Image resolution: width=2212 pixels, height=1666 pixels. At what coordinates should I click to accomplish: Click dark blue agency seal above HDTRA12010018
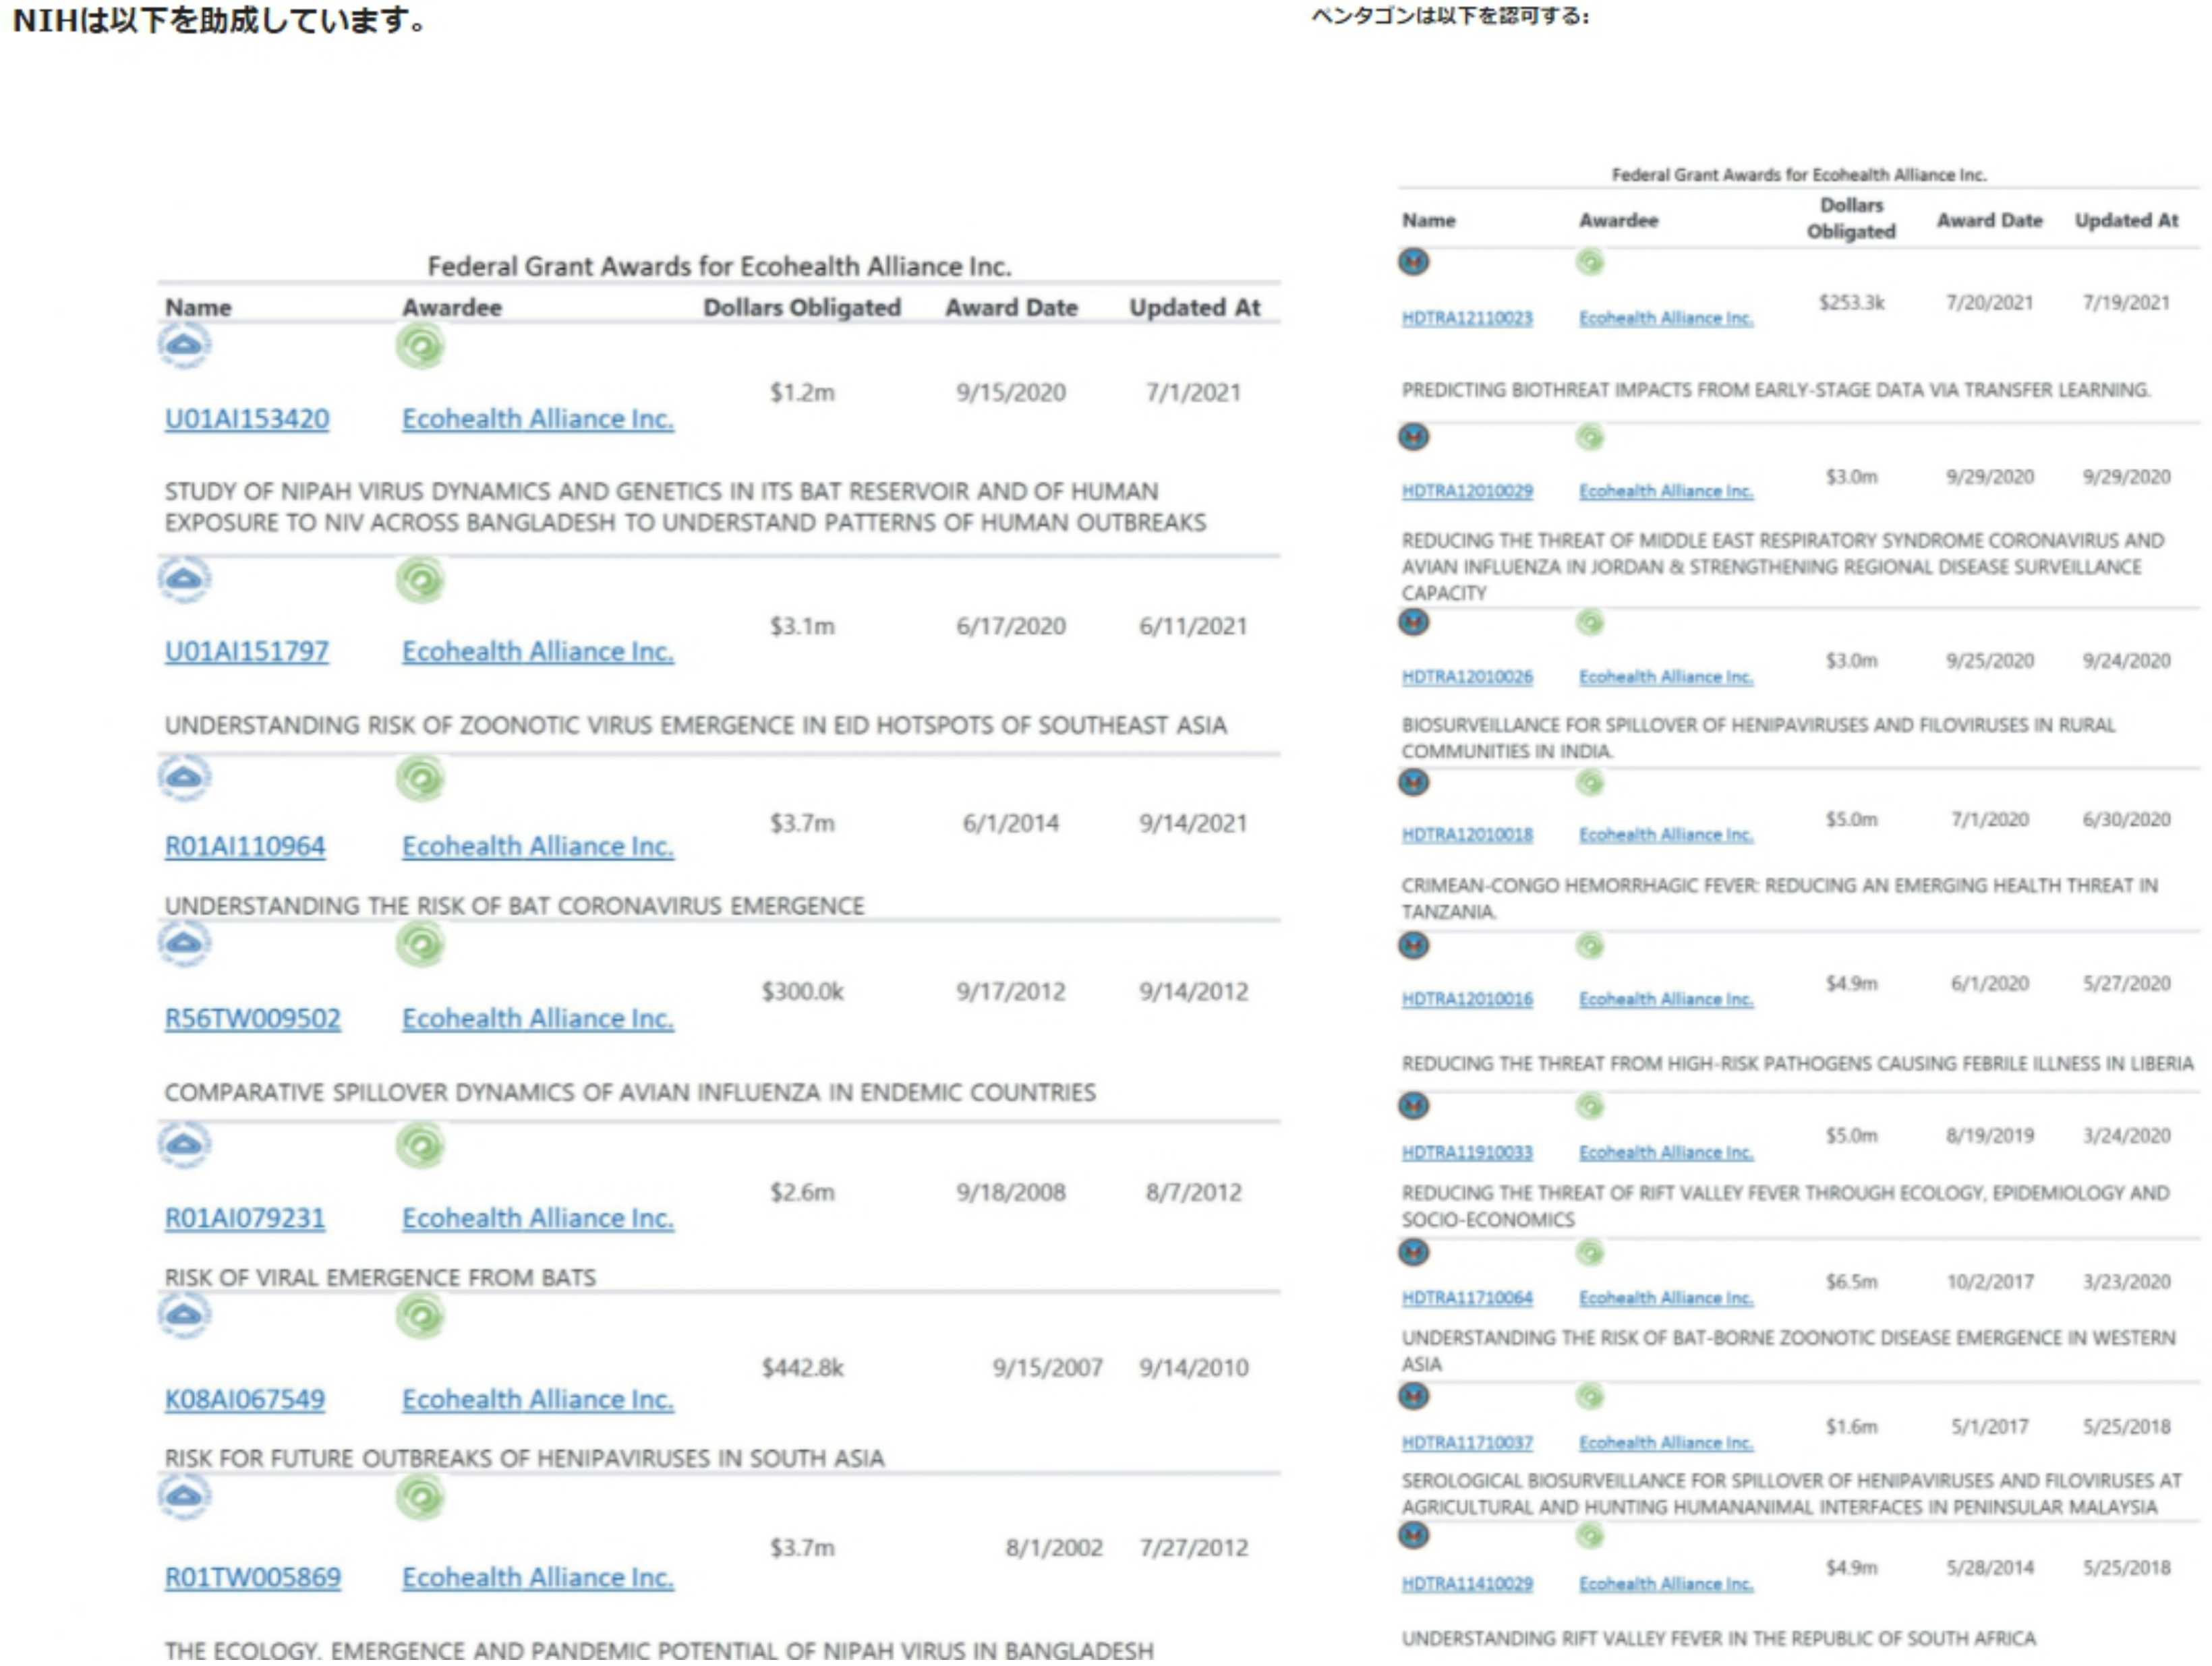click(x=1413, y=783)
